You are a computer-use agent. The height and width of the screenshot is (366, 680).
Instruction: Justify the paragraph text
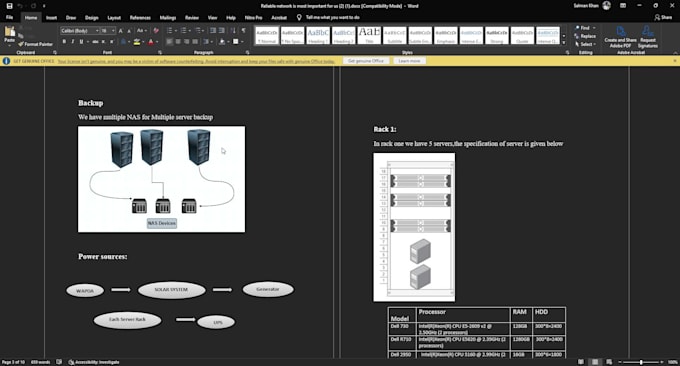point(195,42)
